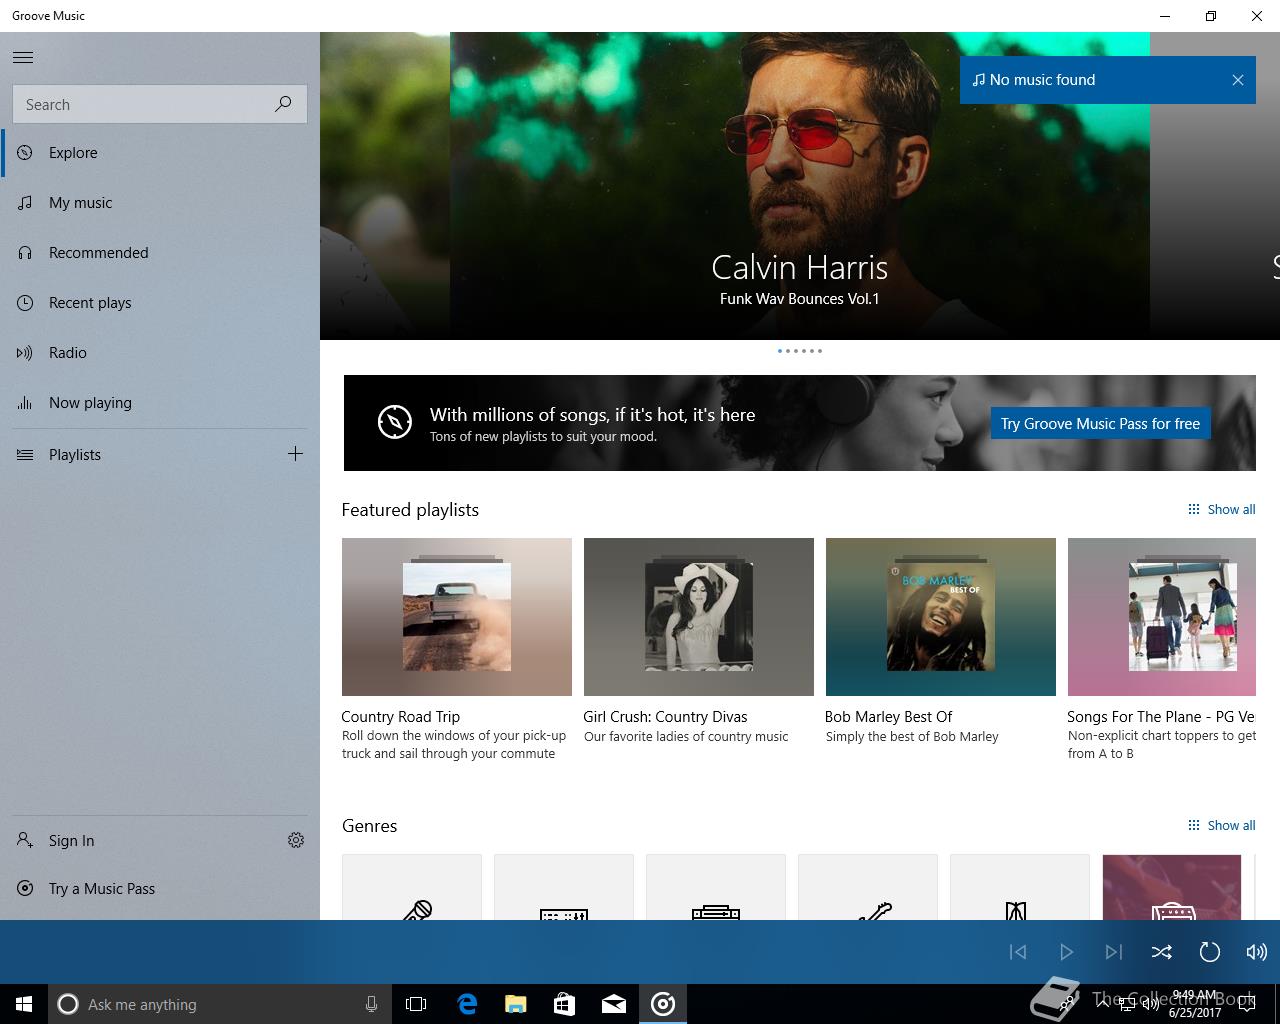Select the guitar genre tile
The height and width of the screenshot is (1024, 1280).
tap(868, 887)
